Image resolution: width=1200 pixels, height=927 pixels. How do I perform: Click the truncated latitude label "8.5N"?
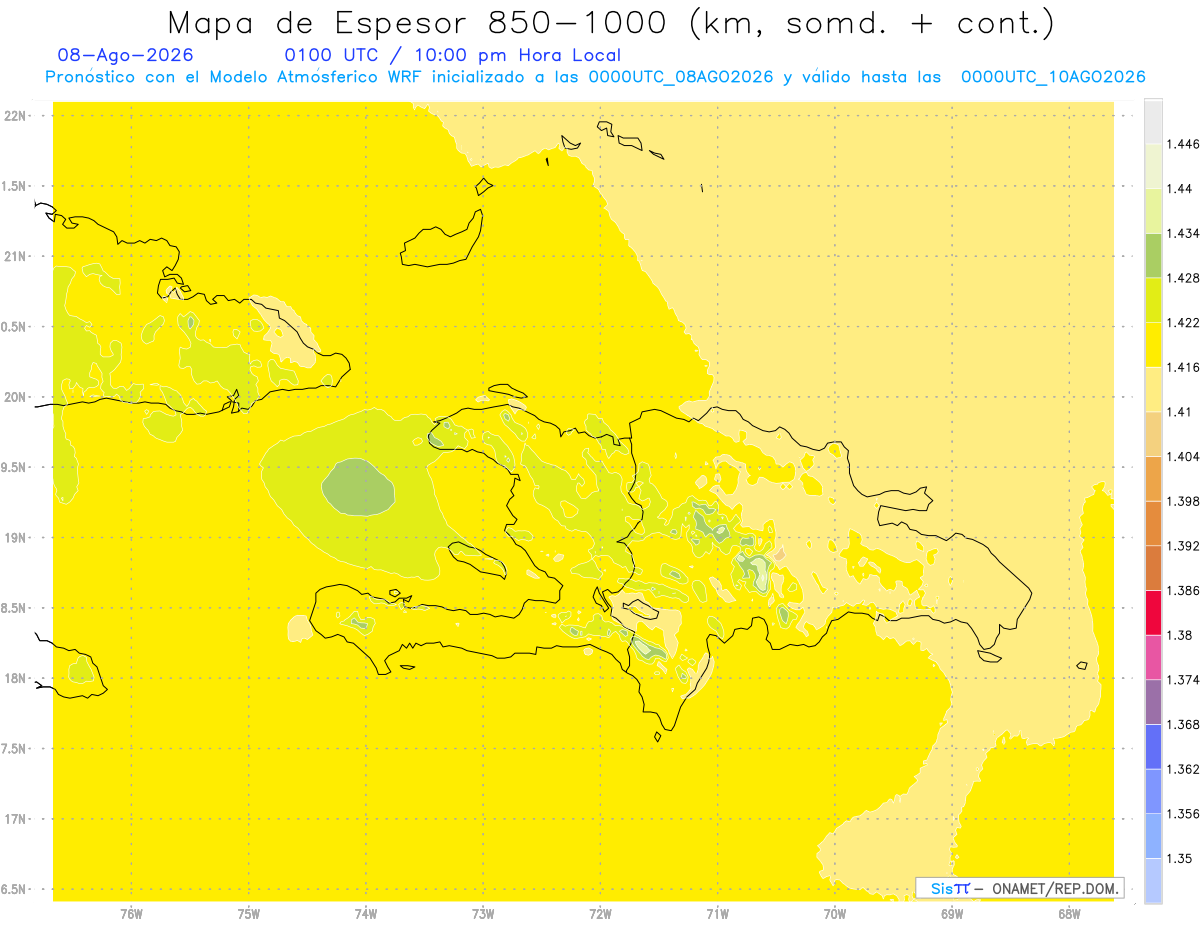(15, 608)
